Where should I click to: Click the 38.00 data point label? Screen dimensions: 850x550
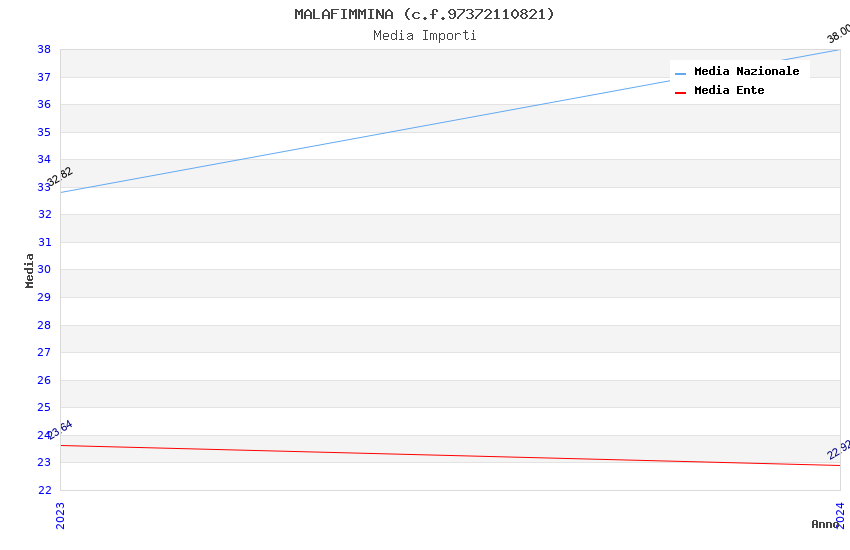pyautogui.click(x=838, y=33)
